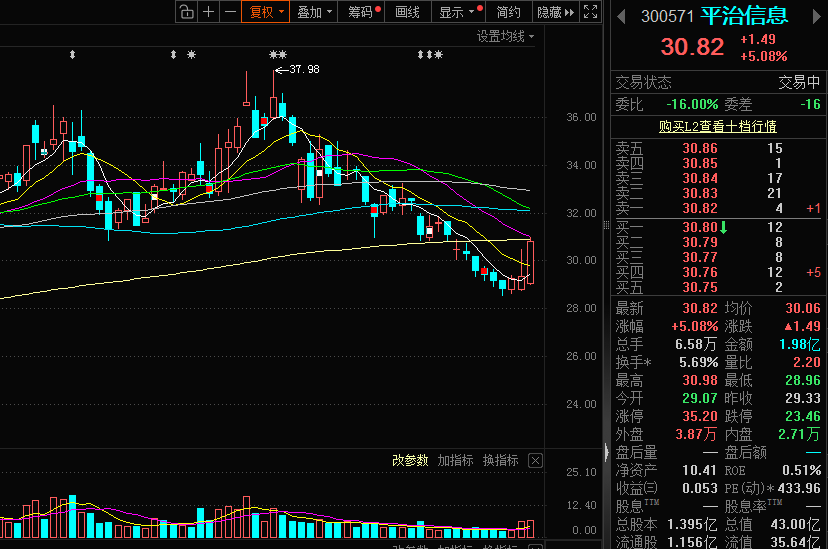Open the 画线 drawing tools
This screenshot has width=828, height=549.
click(407, 12)
